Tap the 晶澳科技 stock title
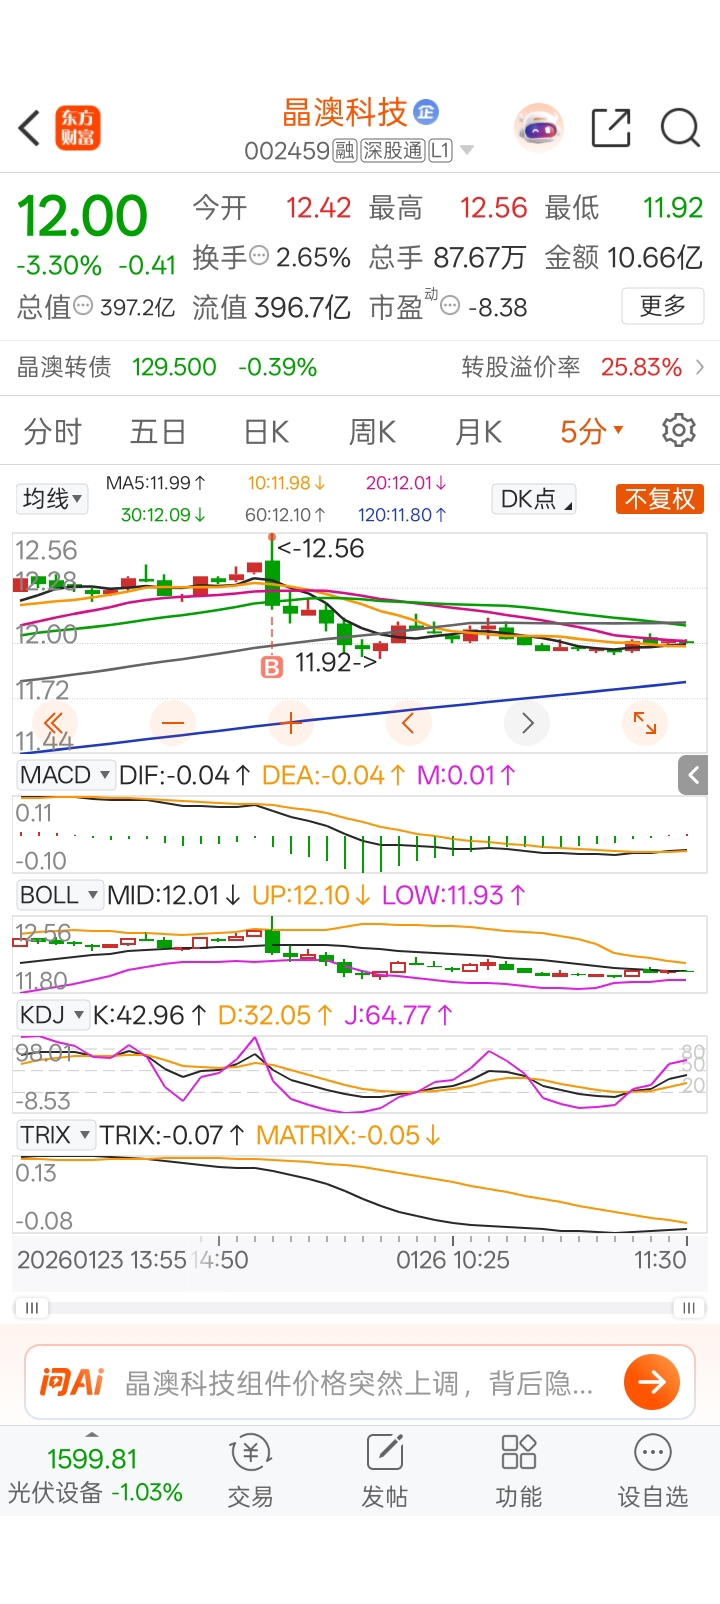720x1604 pixels. click(x=345, y=112)
